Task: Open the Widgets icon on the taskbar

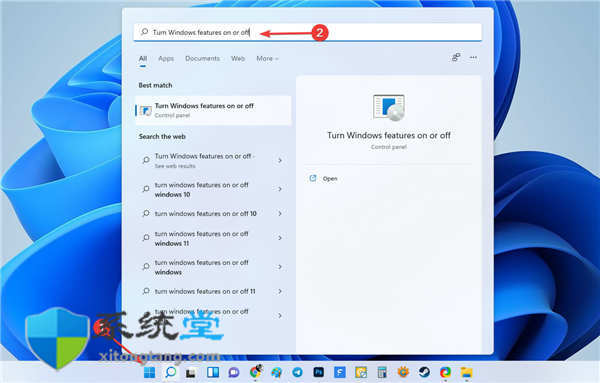Action: pos(213,372)
